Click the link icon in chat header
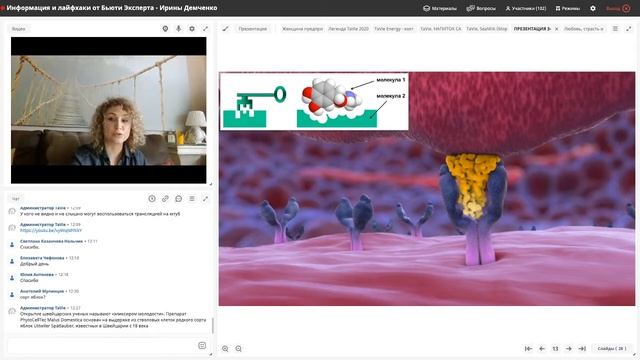This screenshot has width=640, height=360. point(165,198)
